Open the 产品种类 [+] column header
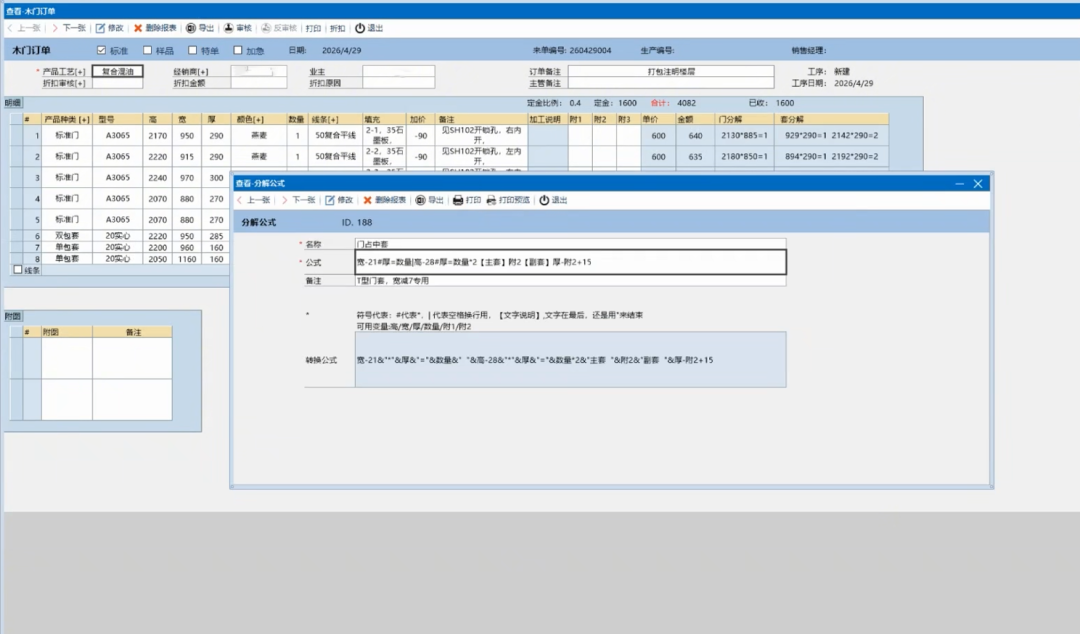1080x634 pixels. point(67,119)
